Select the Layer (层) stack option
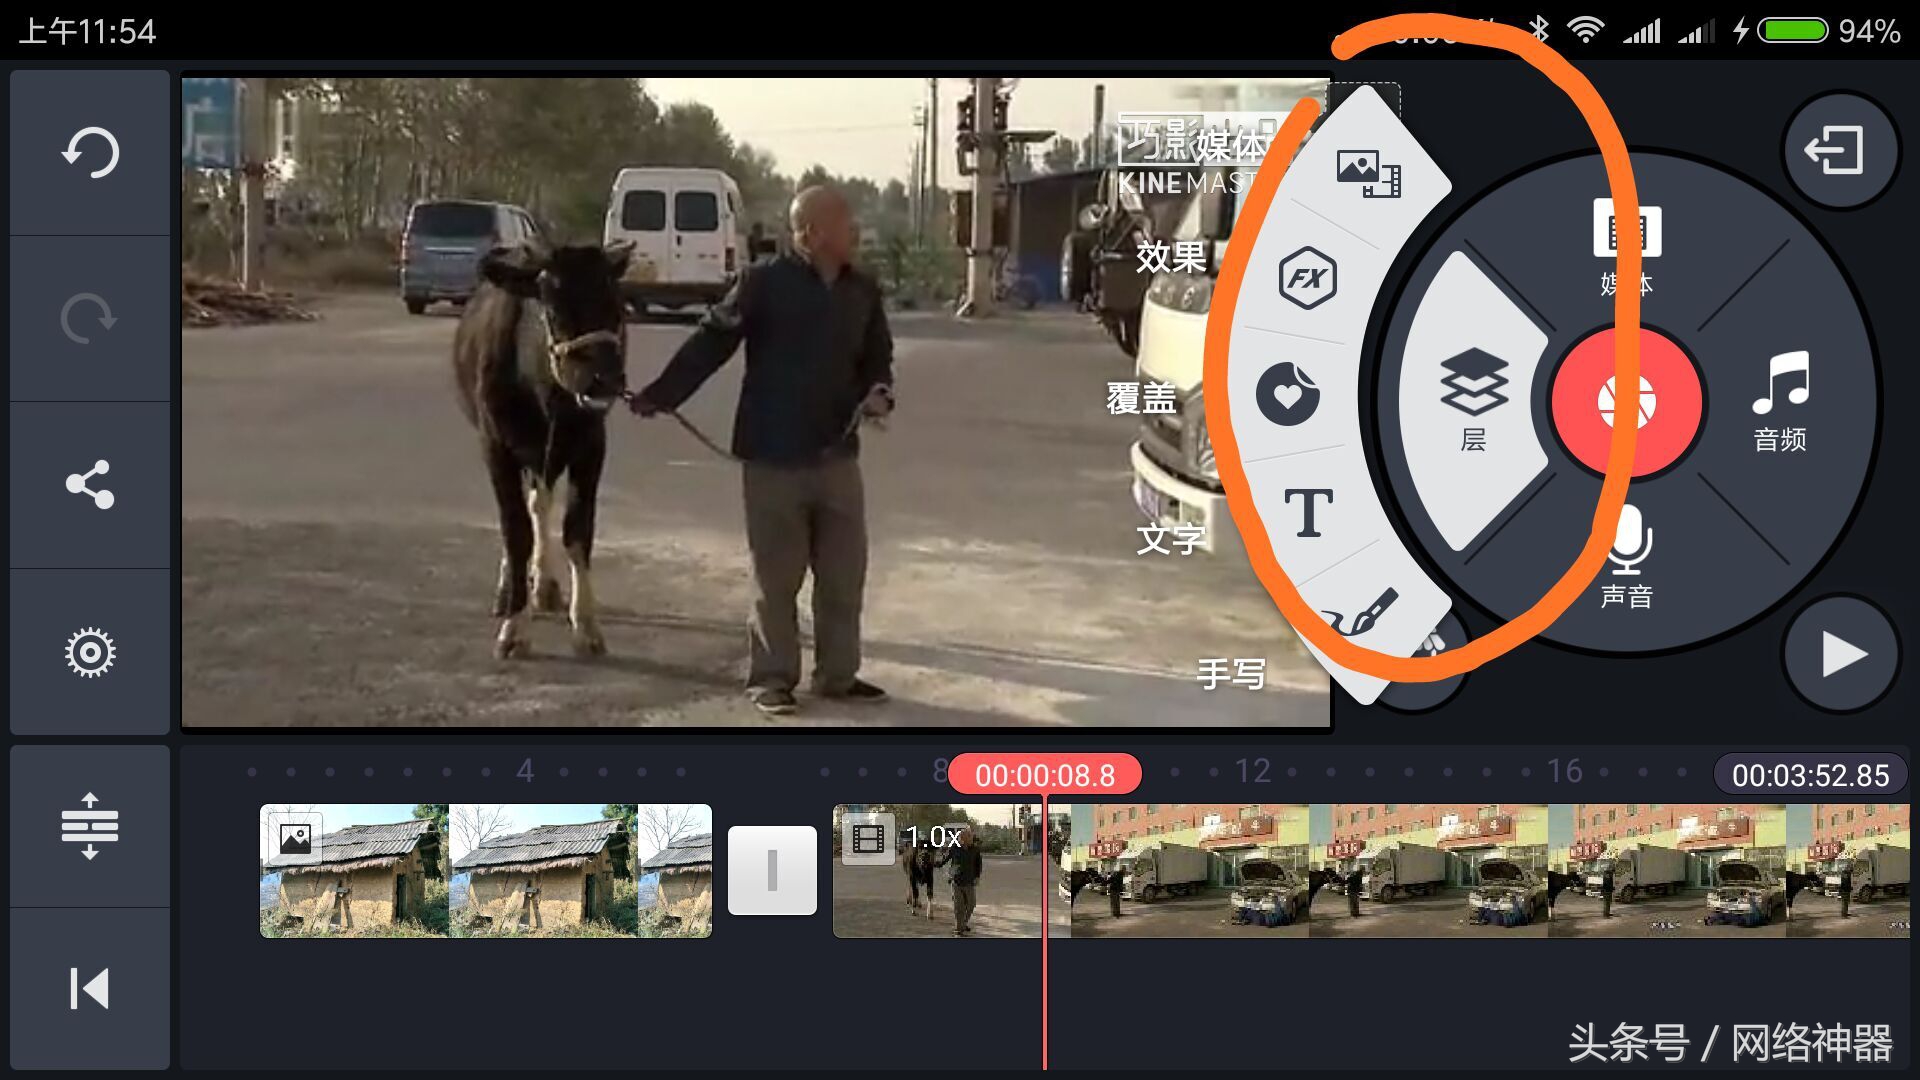This screenshot has width=1920, height=1080. click(x=1473, y=400)
